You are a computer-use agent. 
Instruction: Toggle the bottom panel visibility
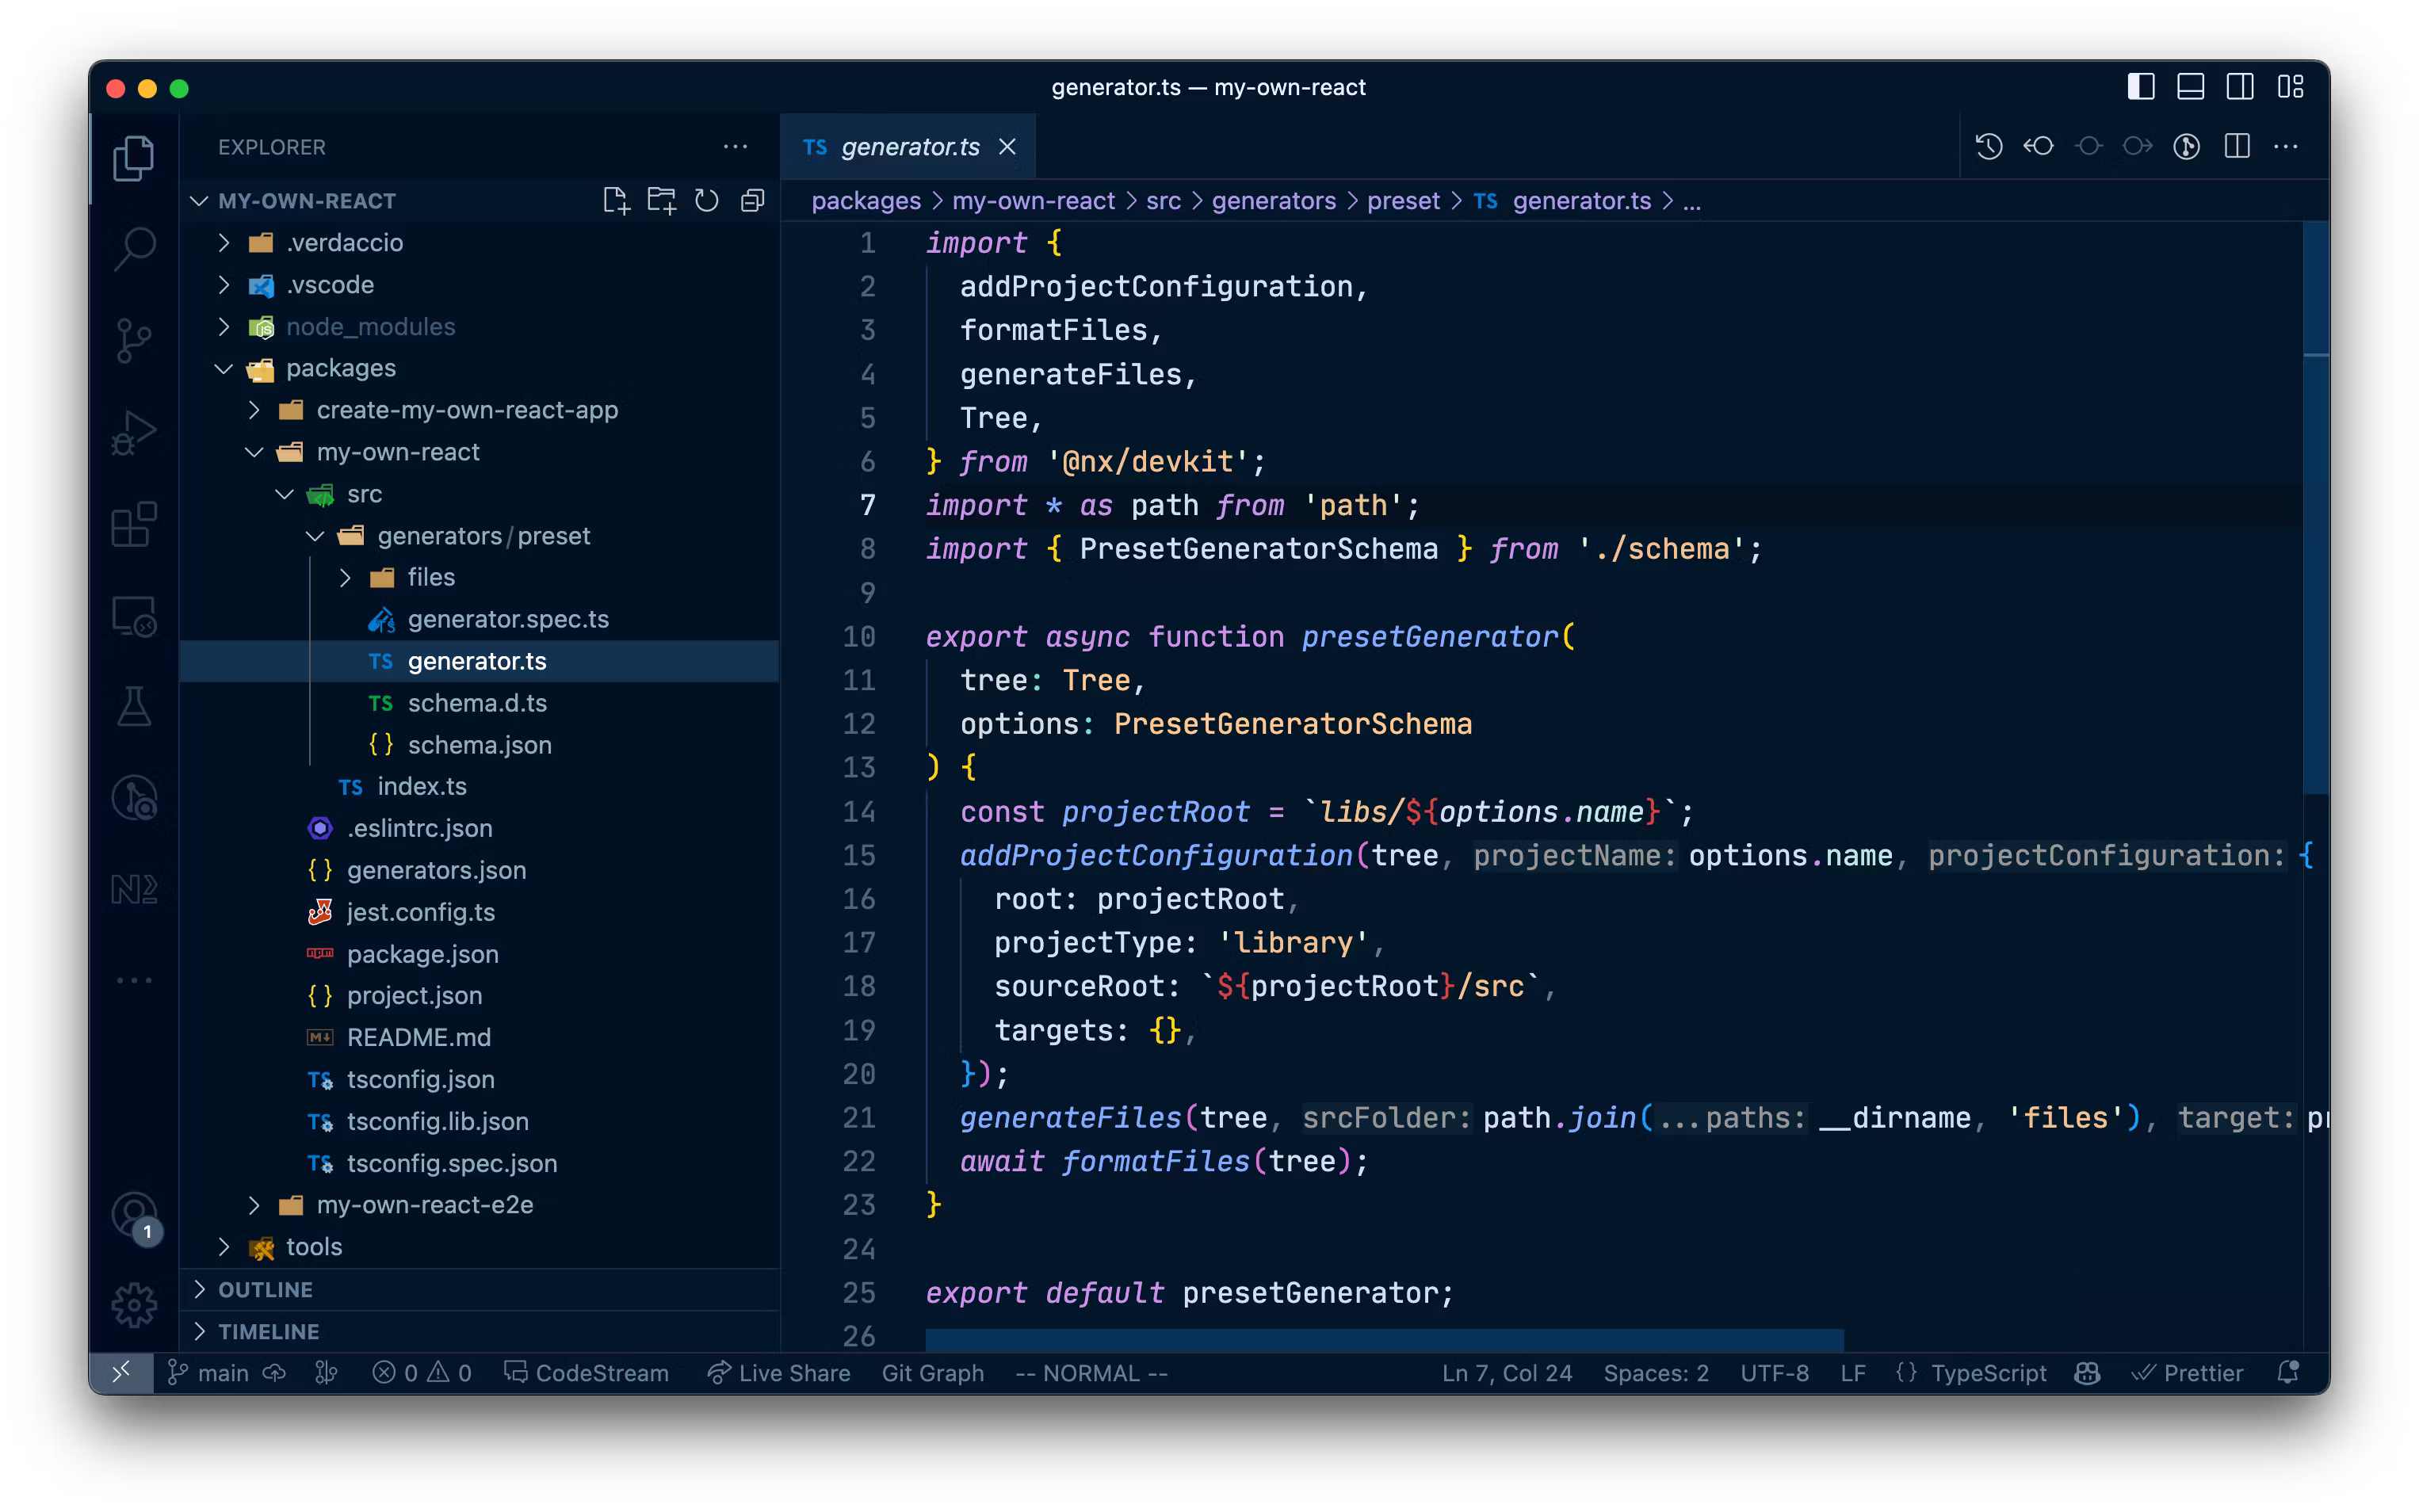2190,87
